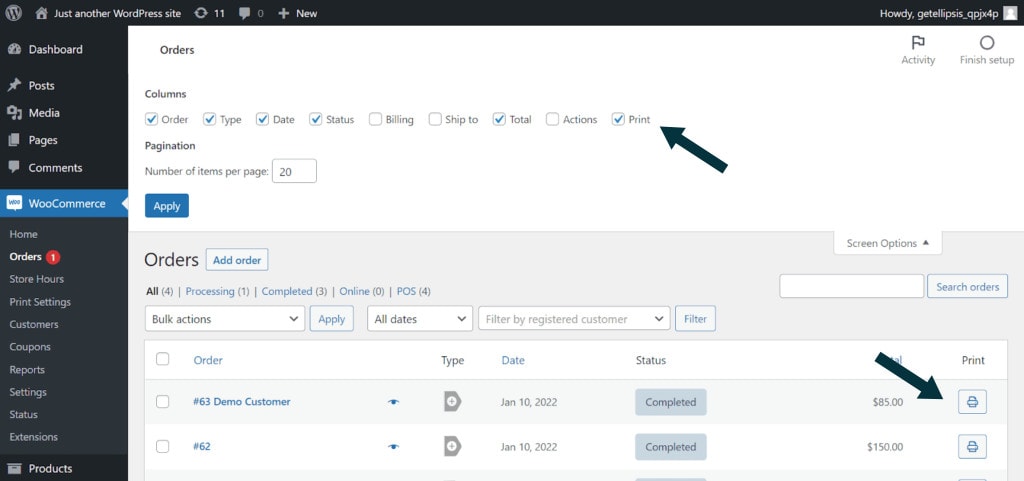Screen dimensions: 1024x481
Task: Click the printer icon for order #62
Action: click(x=972, y=447)
